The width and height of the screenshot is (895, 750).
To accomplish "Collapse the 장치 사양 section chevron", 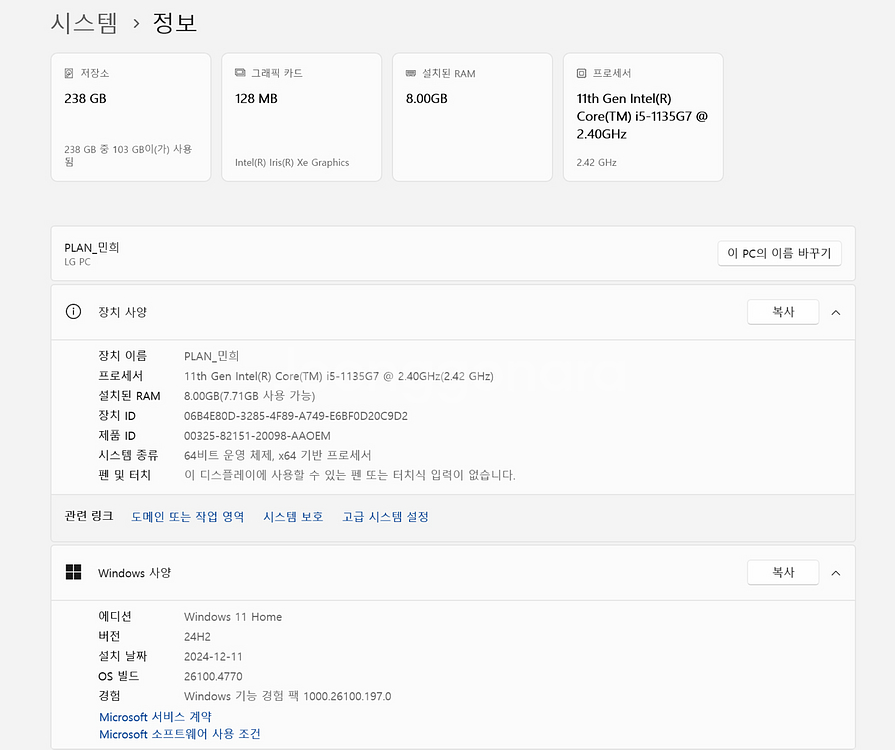I will (836, 312).
